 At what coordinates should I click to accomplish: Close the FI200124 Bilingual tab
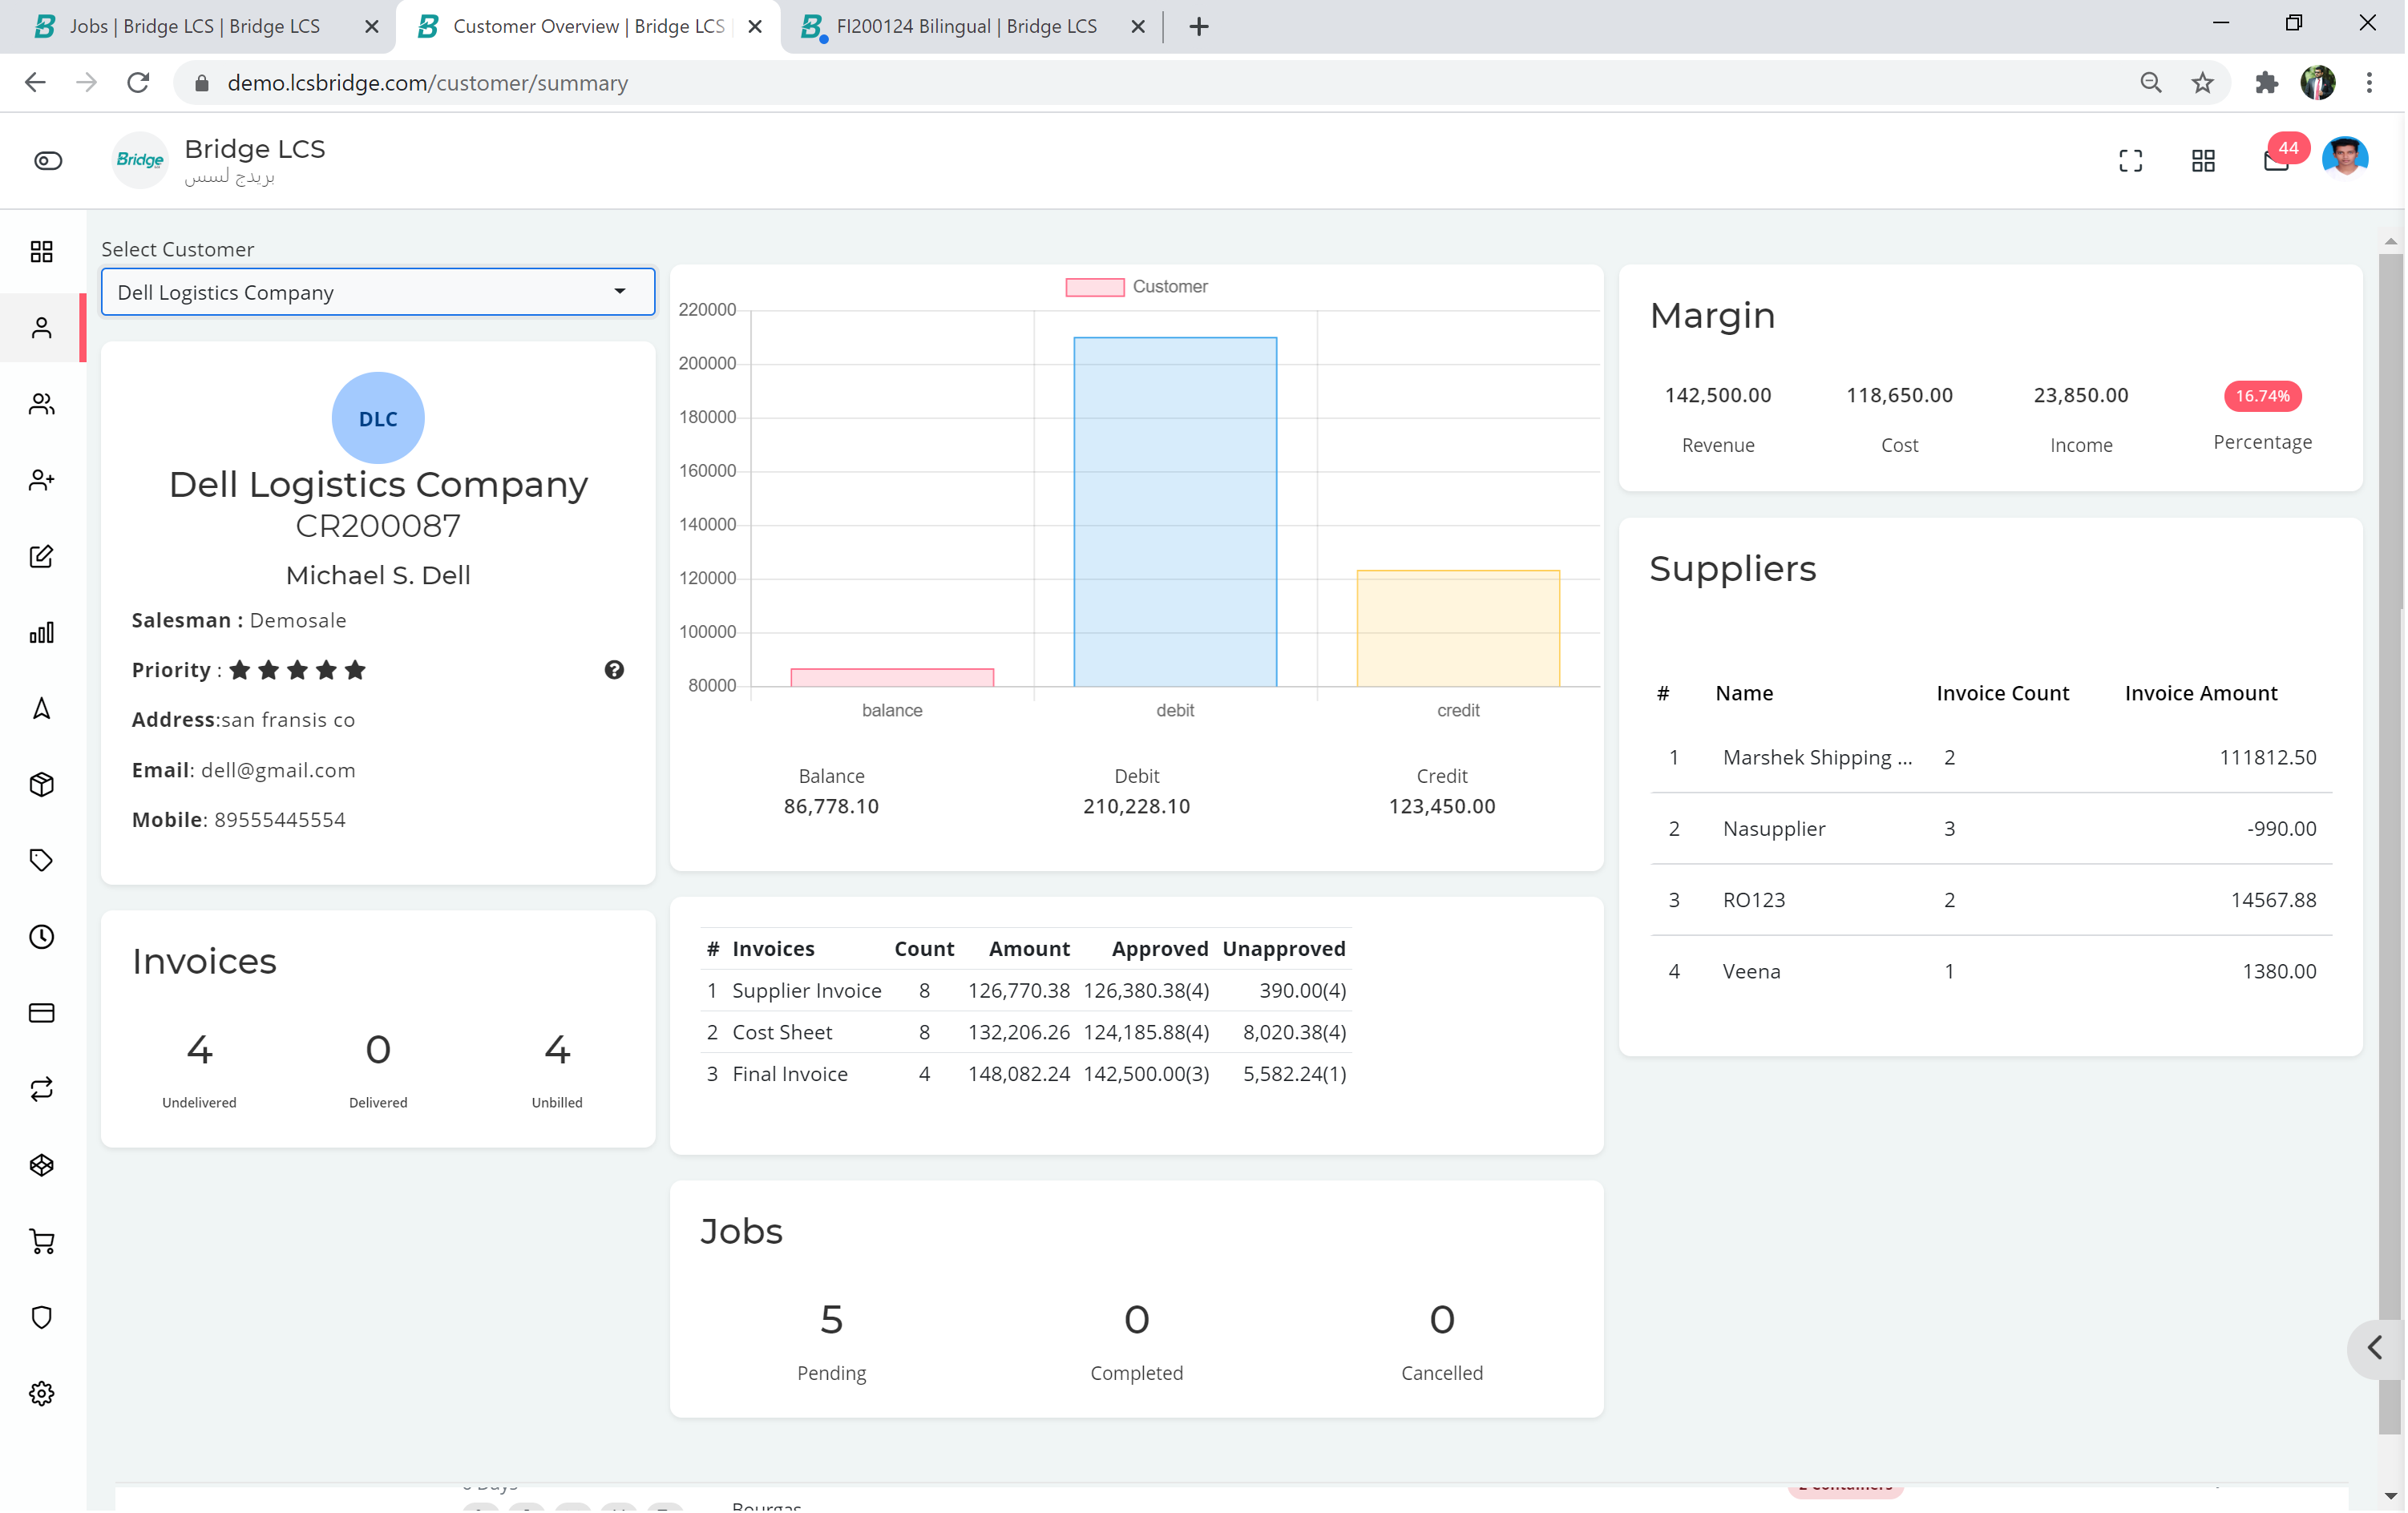click(x=1138, y=27)
